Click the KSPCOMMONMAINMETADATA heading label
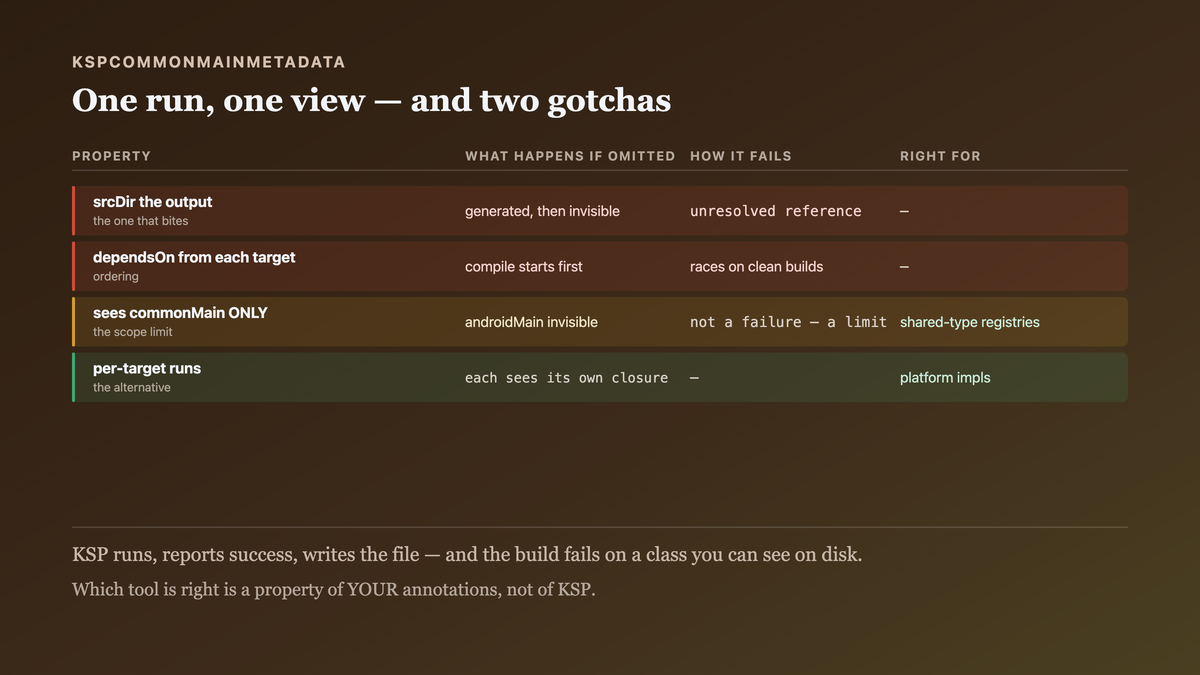The height and width of the screenshot is (675, 1200). 209,62
